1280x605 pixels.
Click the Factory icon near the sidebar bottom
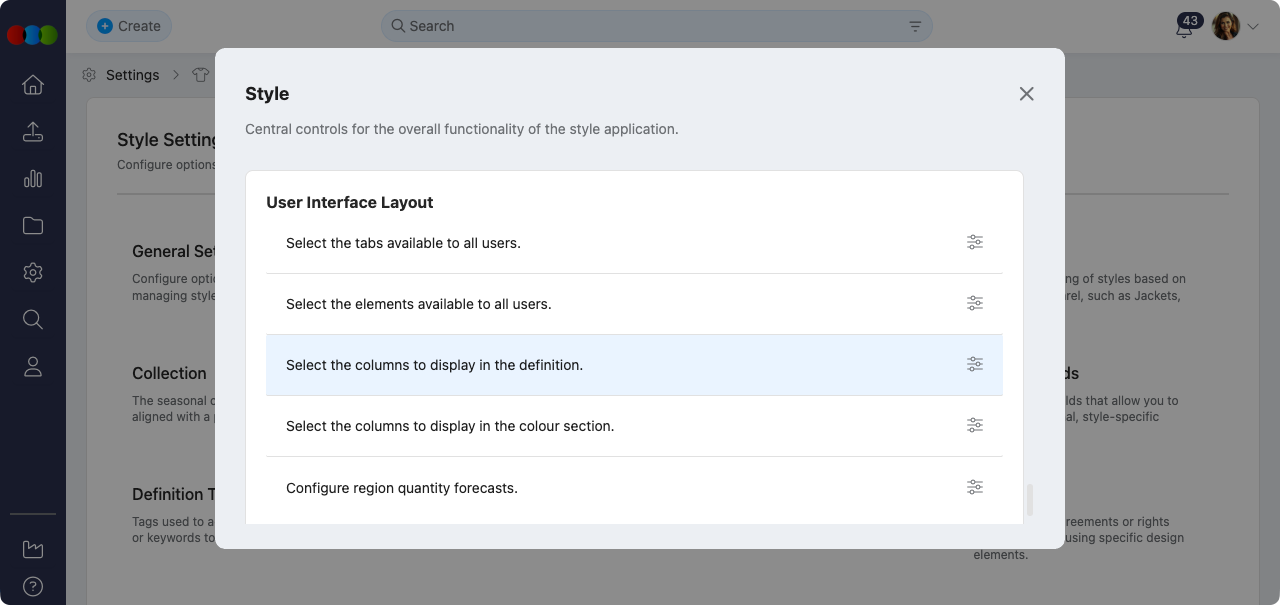click(32, 548)
